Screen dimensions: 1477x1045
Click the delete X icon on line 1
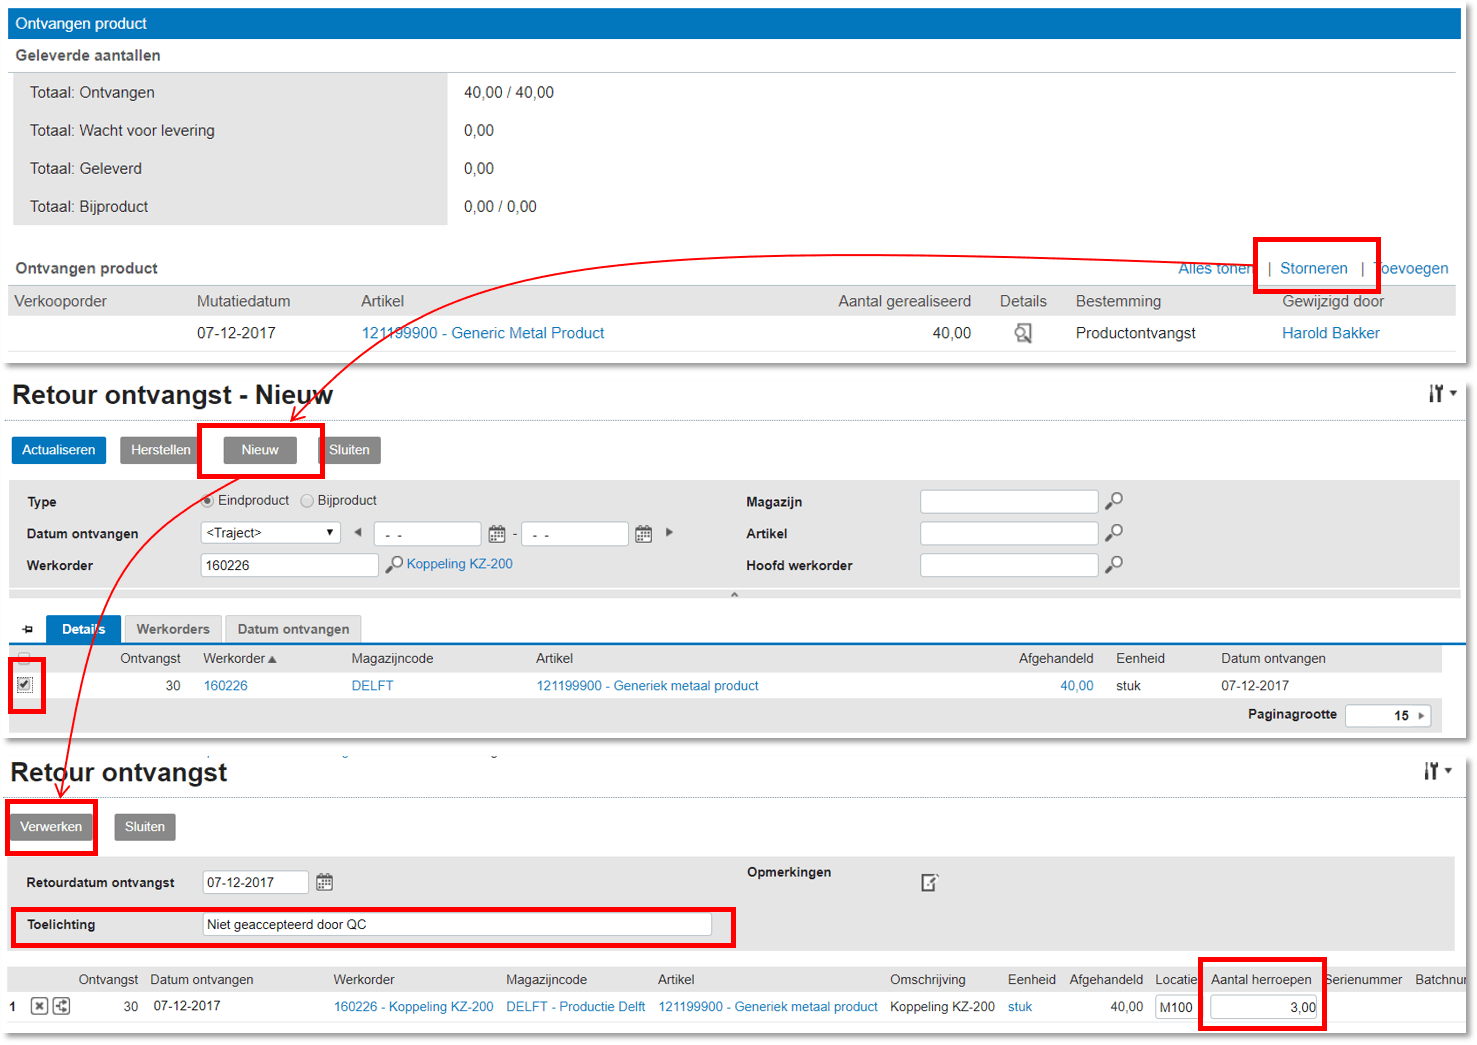coord(39,1006)
